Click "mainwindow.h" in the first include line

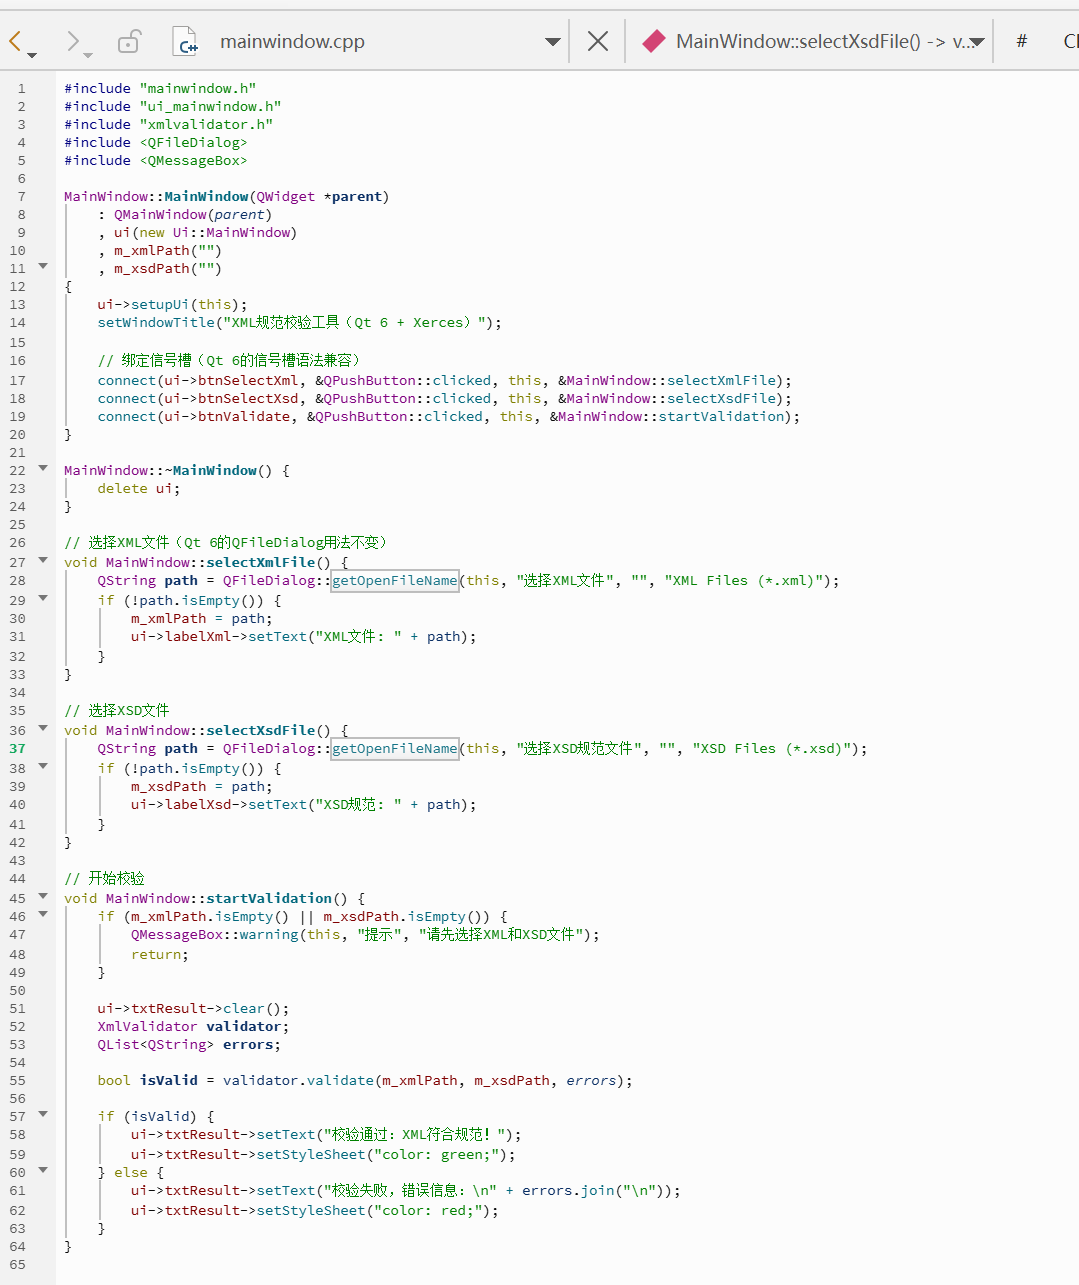click(198, 88)
